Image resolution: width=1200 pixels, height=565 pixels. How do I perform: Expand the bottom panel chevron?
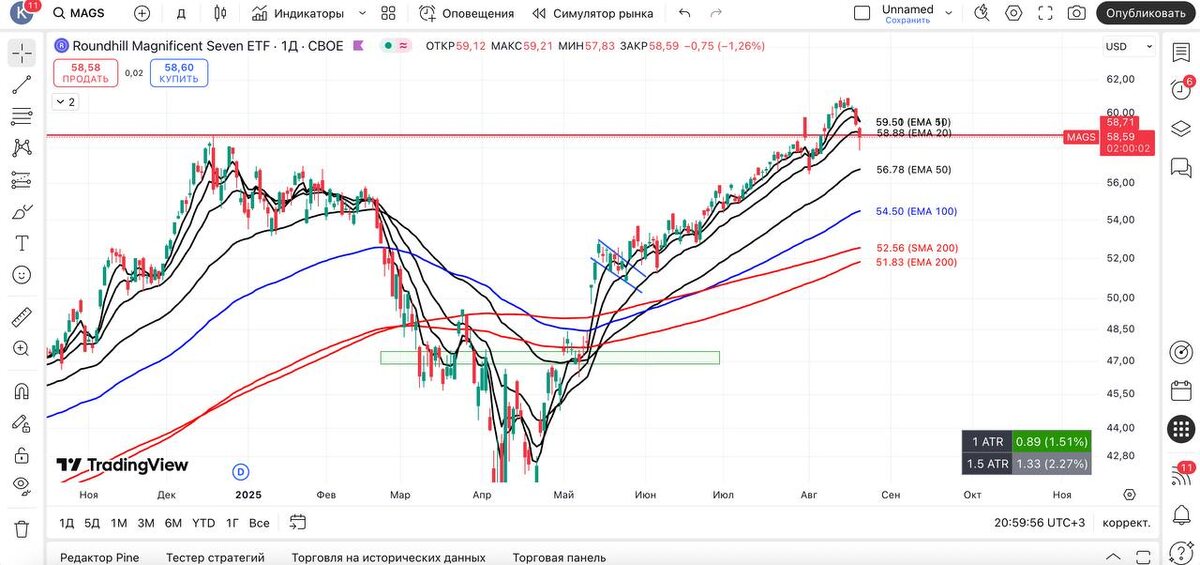click(1113, 557)
